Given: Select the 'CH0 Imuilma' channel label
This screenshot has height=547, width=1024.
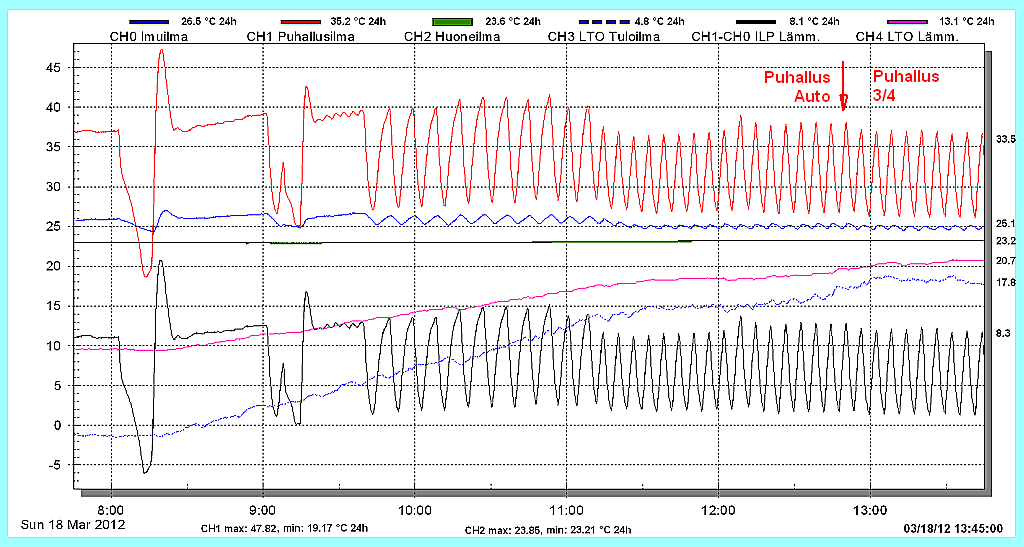Looking at the screenshot, I should pyautogui.click(x=149, y=37).
